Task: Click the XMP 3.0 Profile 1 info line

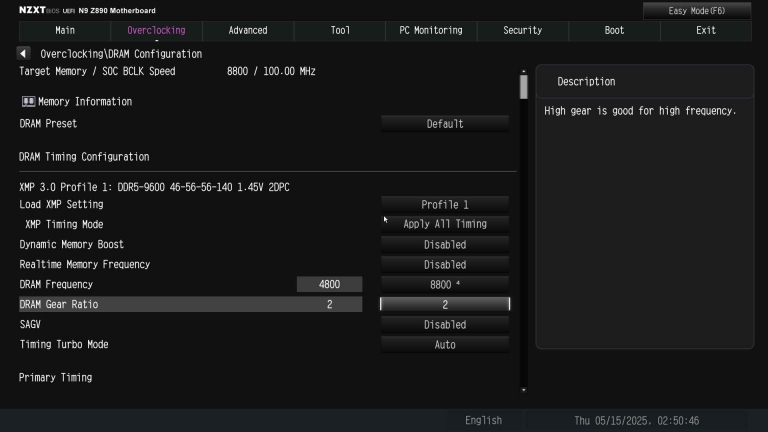Action: click(154, 187)
